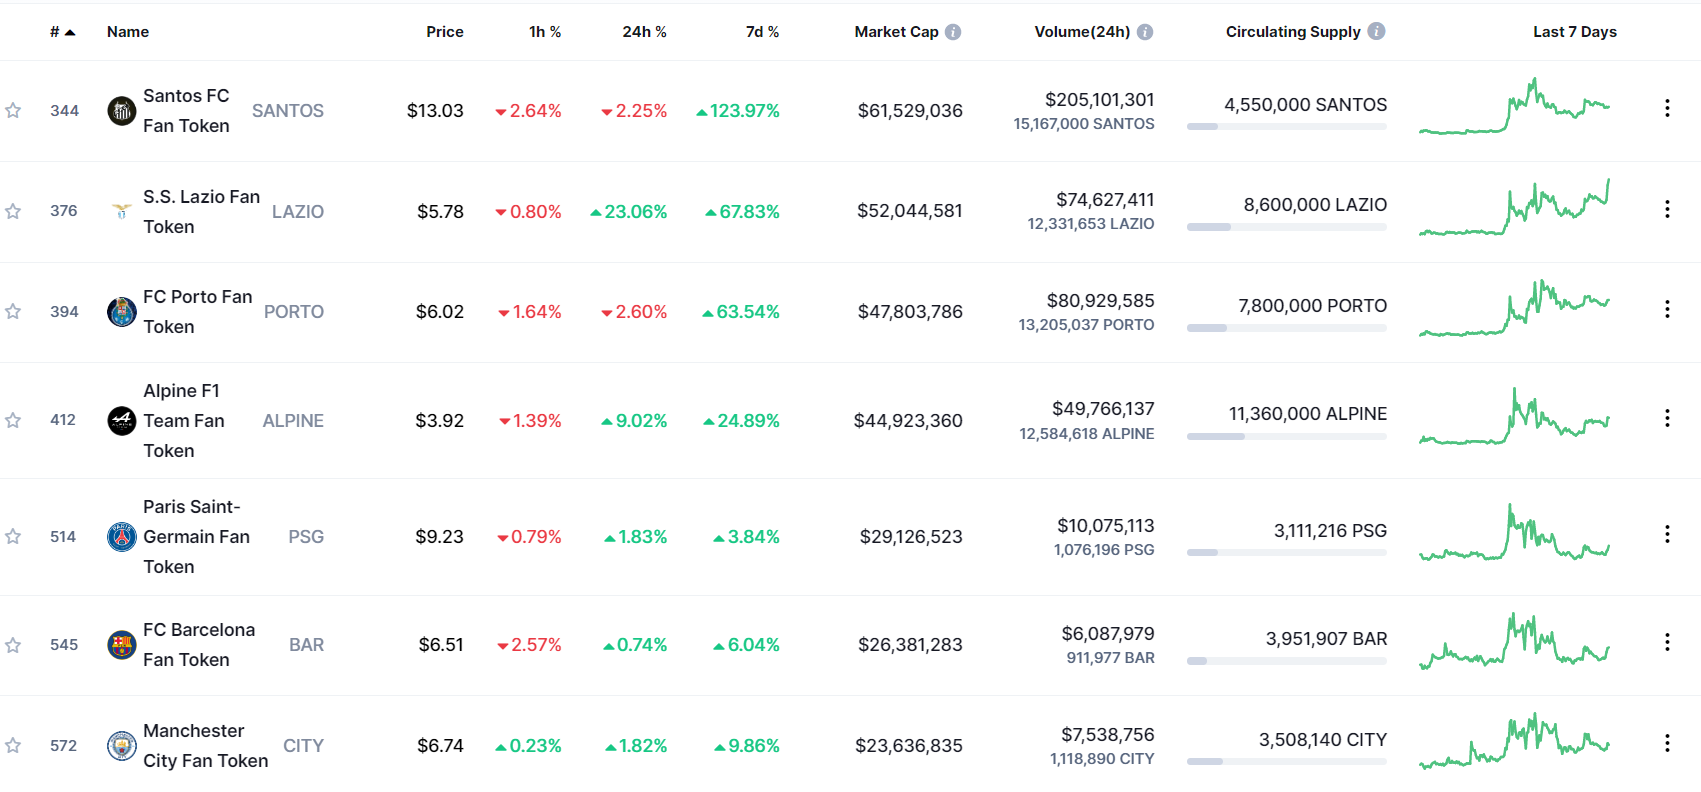Star Santos FC Fan Token as favorite
The width and height of the screenshot is (1701, 792).
pos(13,110)
